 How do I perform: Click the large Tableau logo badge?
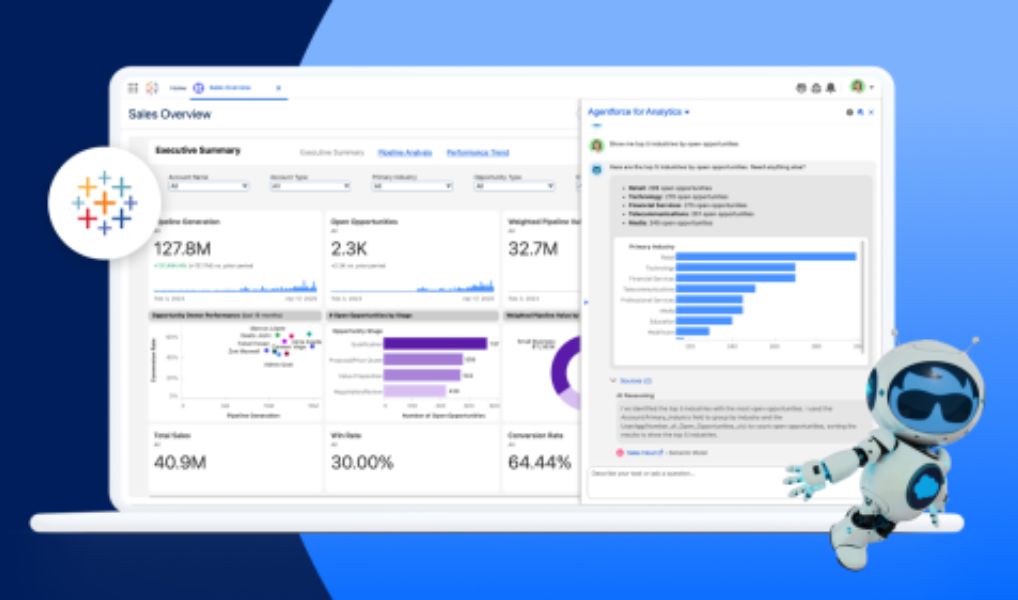tap(104, 203)
